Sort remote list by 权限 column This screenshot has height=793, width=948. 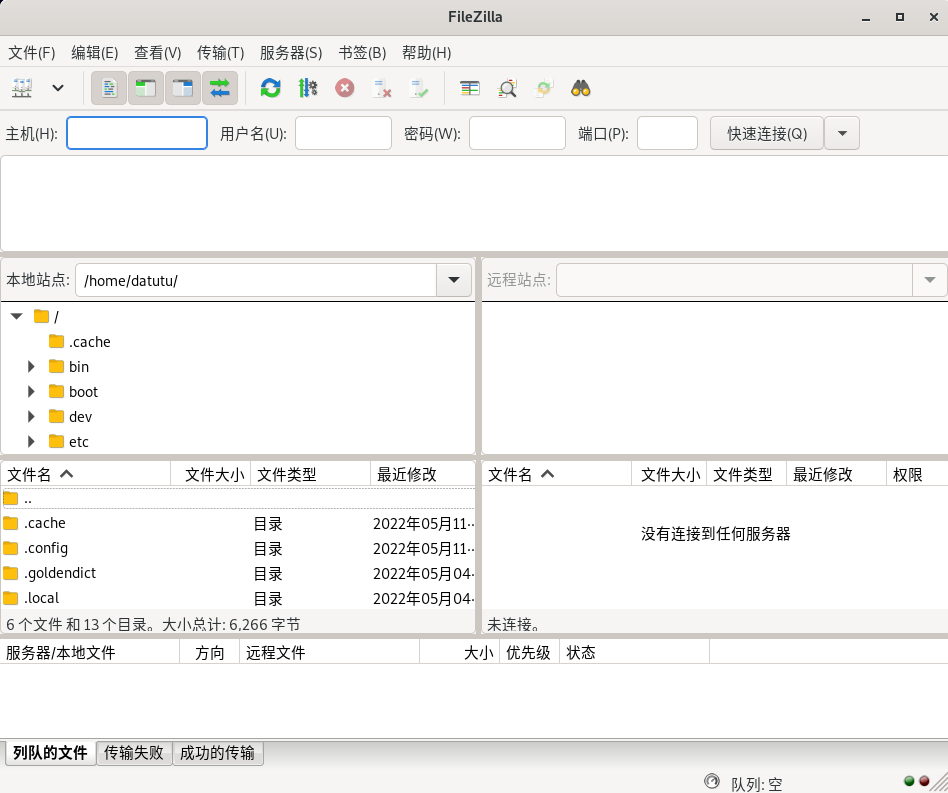[x=917, y=474]
